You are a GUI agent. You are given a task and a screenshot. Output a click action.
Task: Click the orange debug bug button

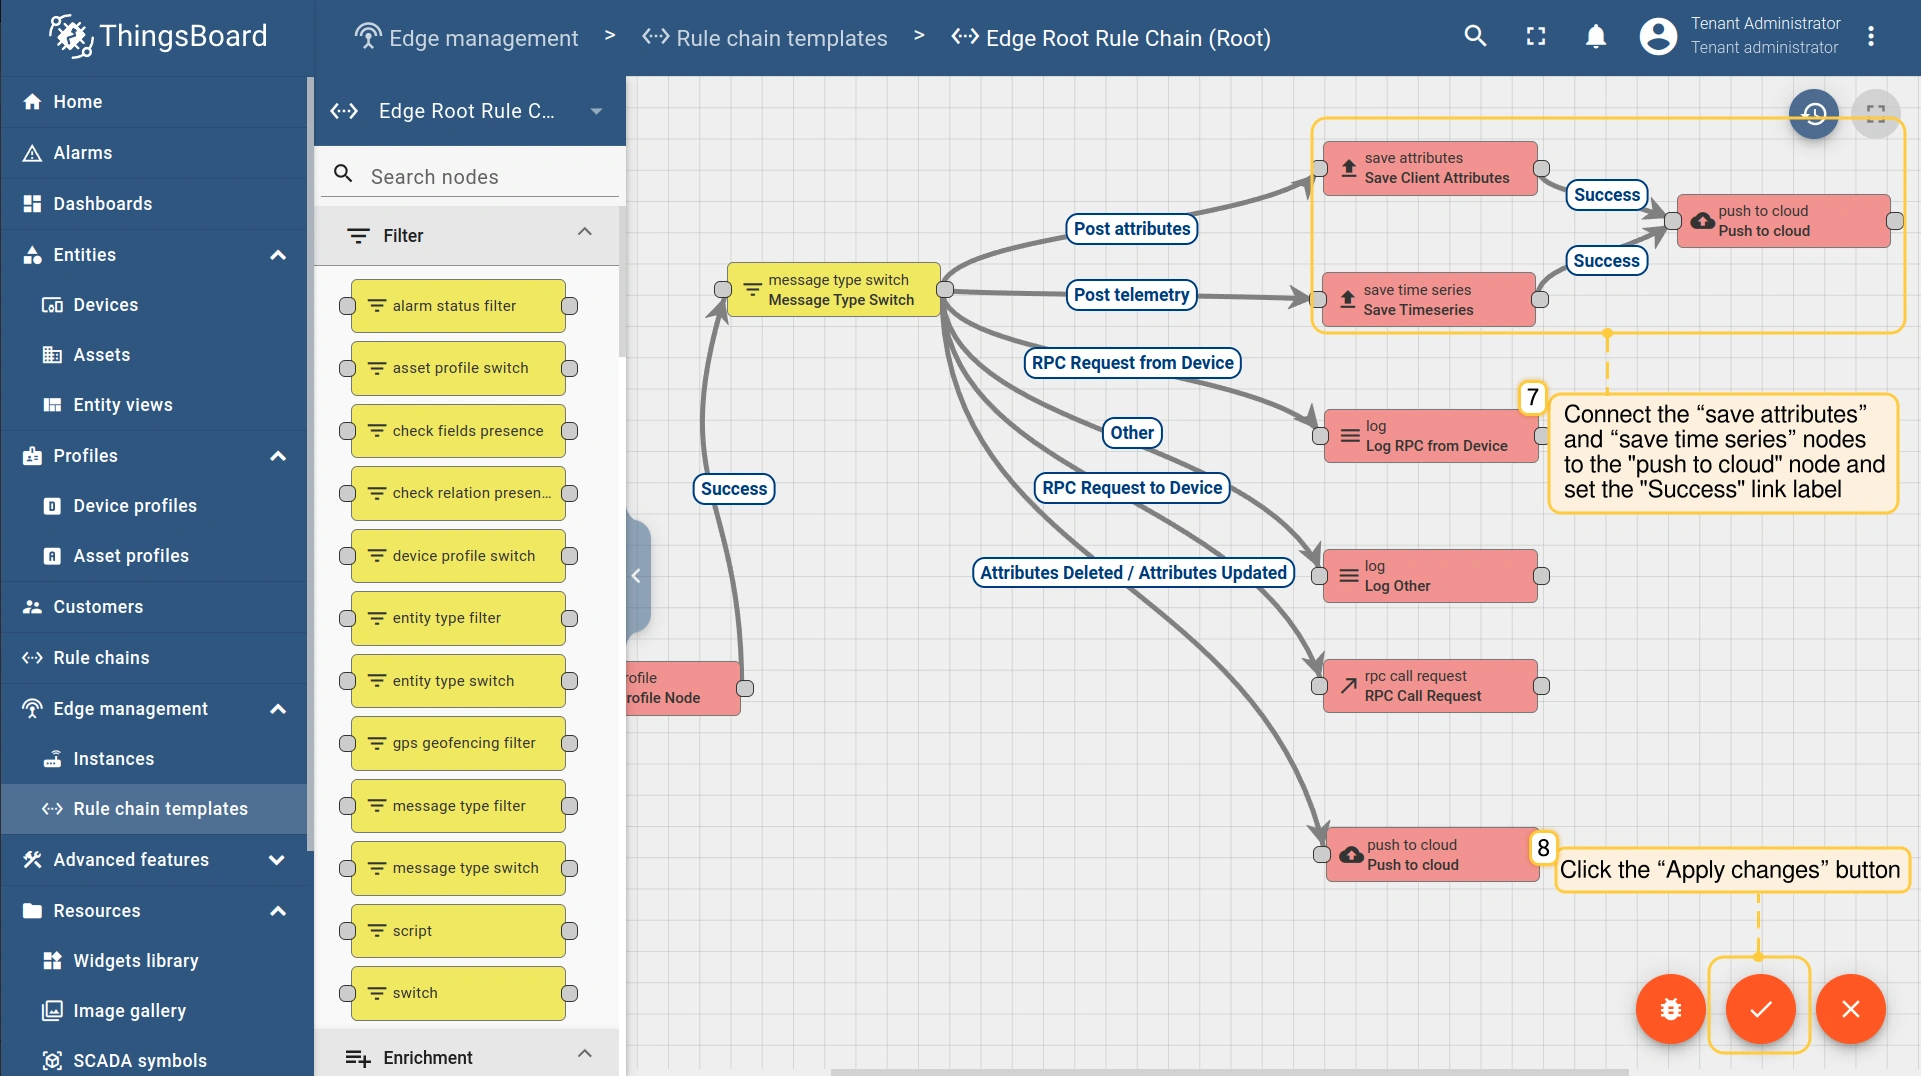tap(1670, 1009)
